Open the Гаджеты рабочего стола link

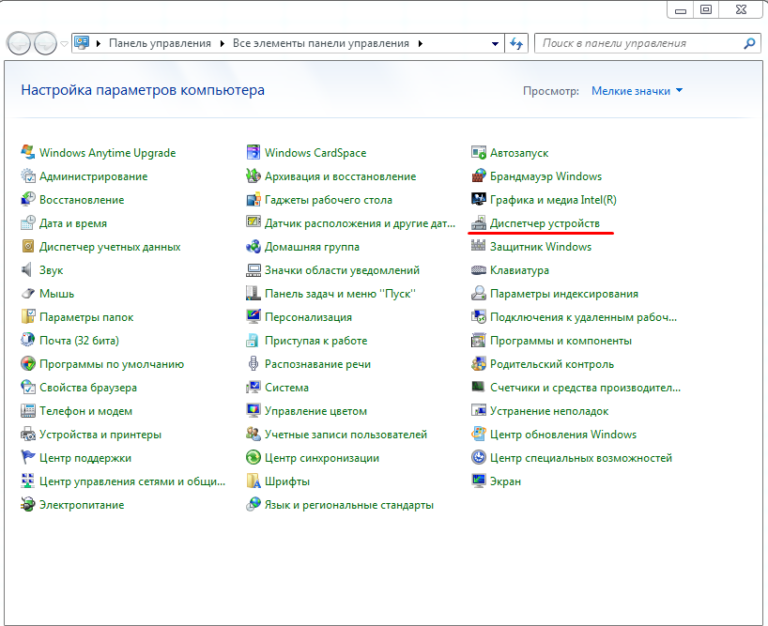point(328,200)
